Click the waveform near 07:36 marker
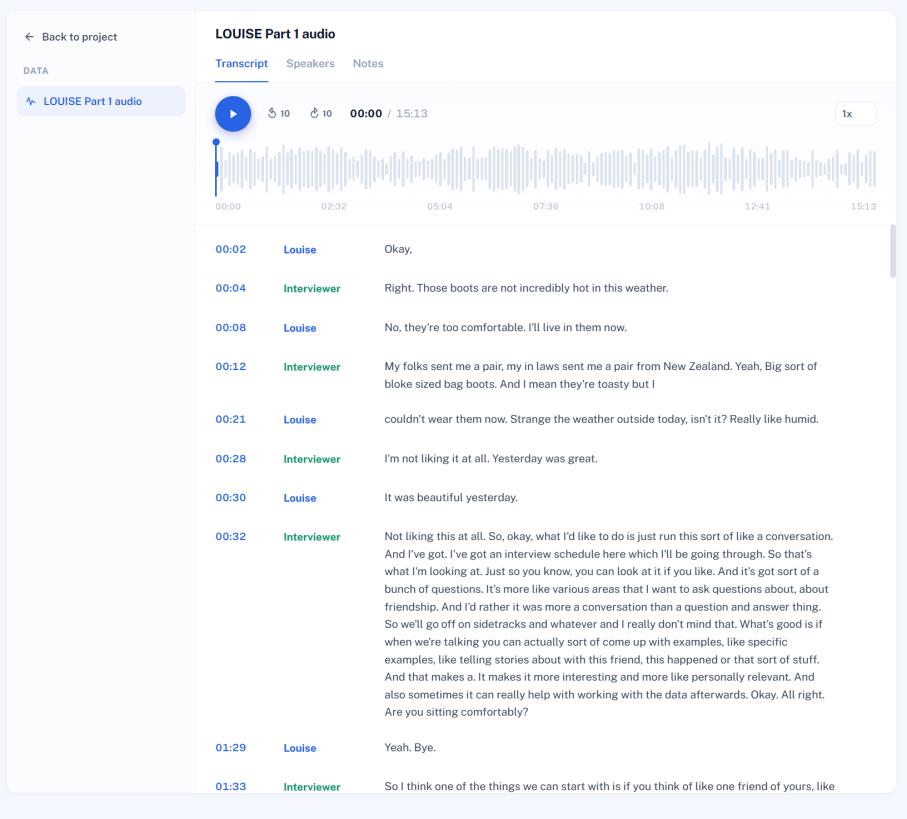The width and height of the screenshot is (907, 819). point(546,168)
